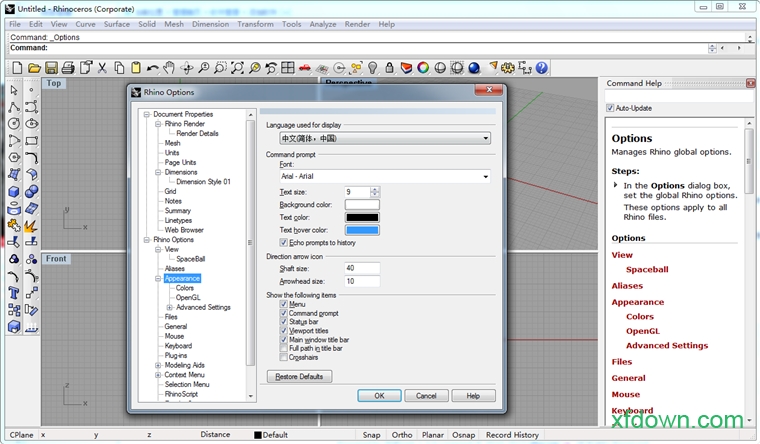Select the Text object tool in sidebar
The height and width of the screenshot is (444, 760).
click(x=14, y=292)
